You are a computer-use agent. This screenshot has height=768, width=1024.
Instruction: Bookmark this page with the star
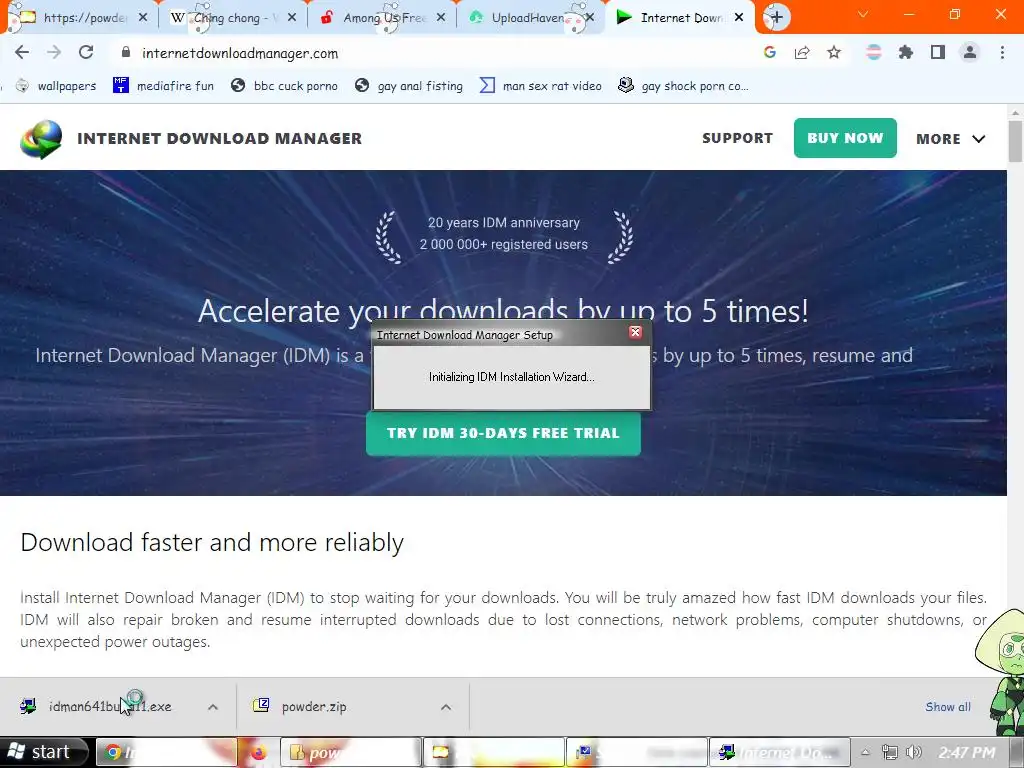(834, 52)
